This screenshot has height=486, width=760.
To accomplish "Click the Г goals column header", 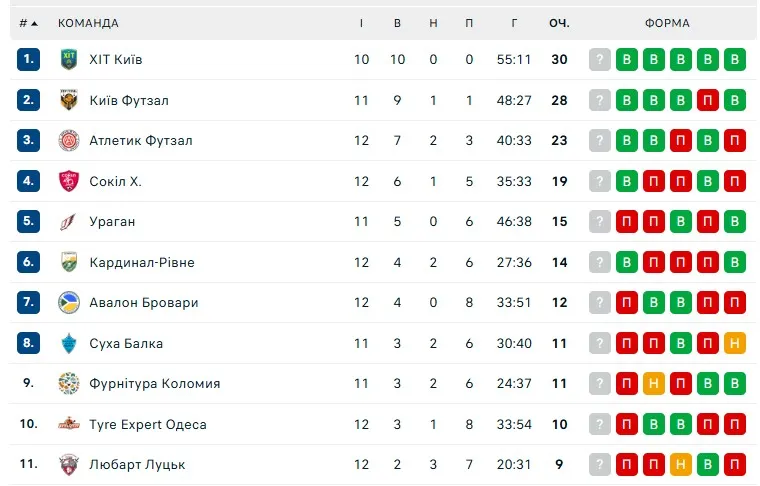I will [514, 23].
